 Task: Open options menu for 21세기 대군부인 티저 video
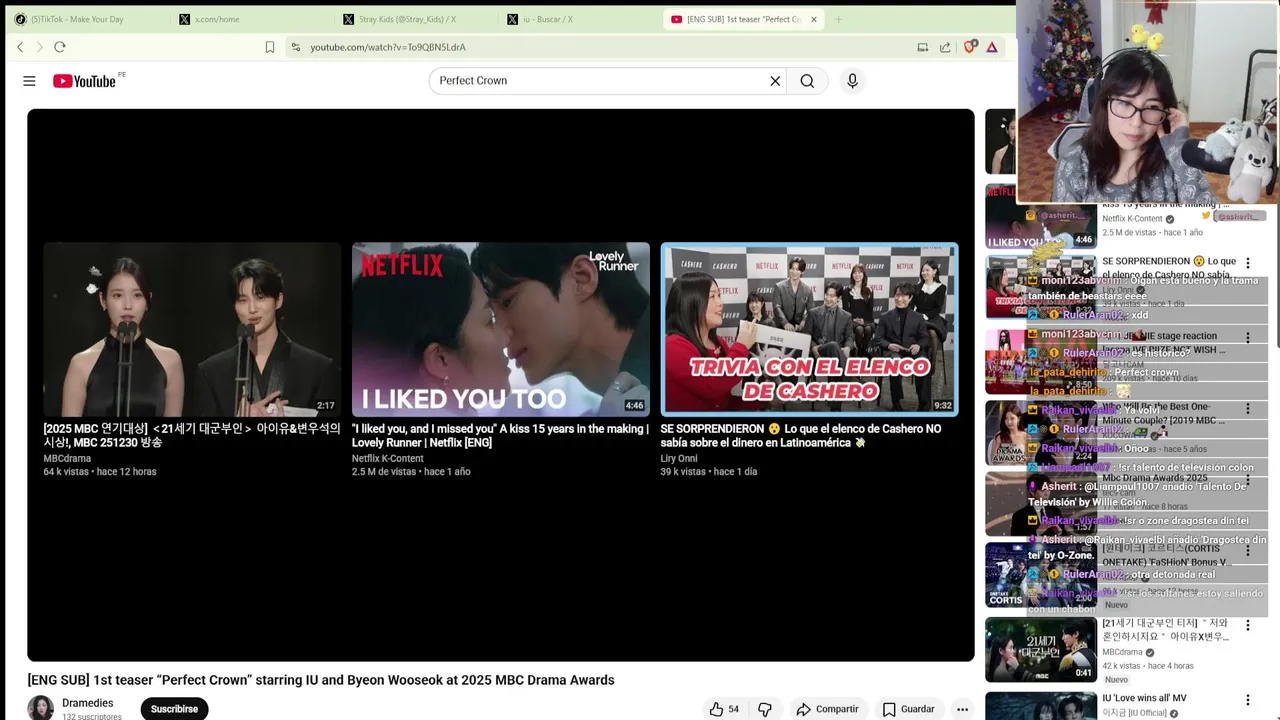[x=1247, y=625]
